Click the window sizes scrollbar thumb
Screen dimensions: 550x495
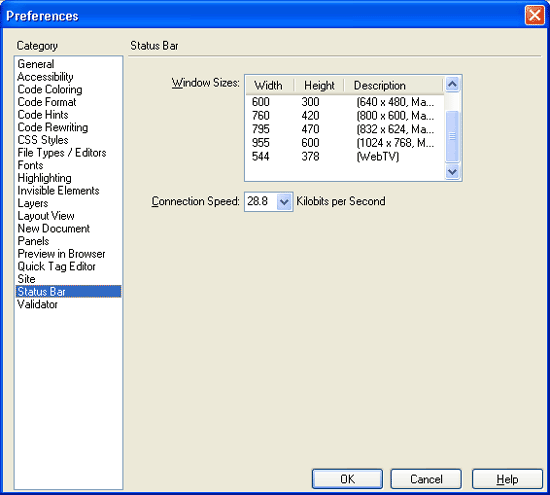(452, 136)
